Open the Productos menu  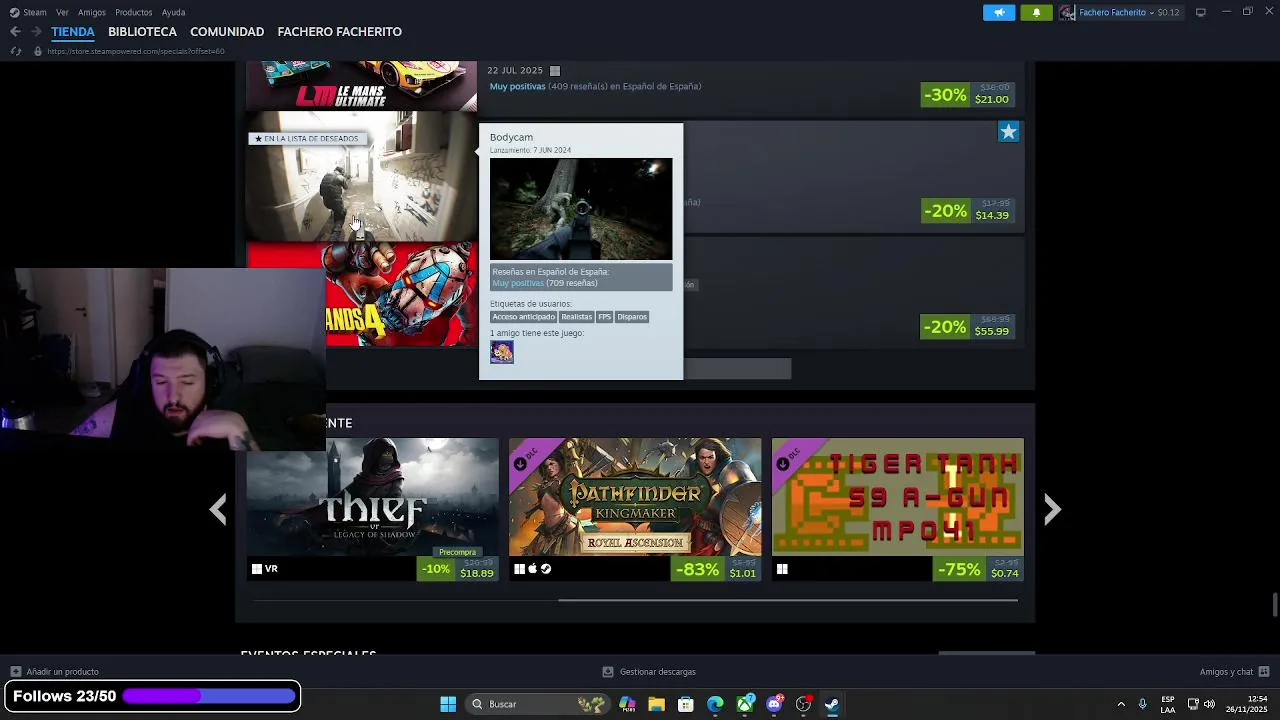coord(133,12)
